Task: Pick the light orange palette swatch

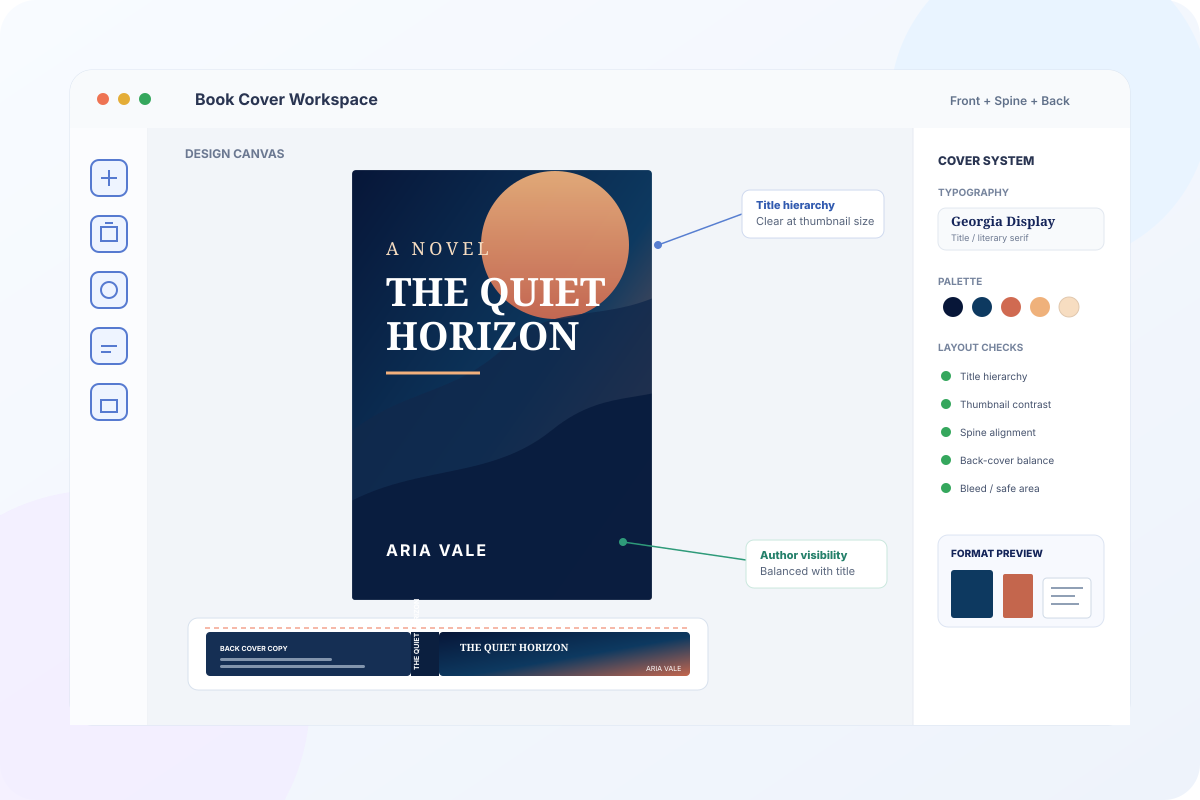Action: pyautogui.click(x=1040, y=307)
